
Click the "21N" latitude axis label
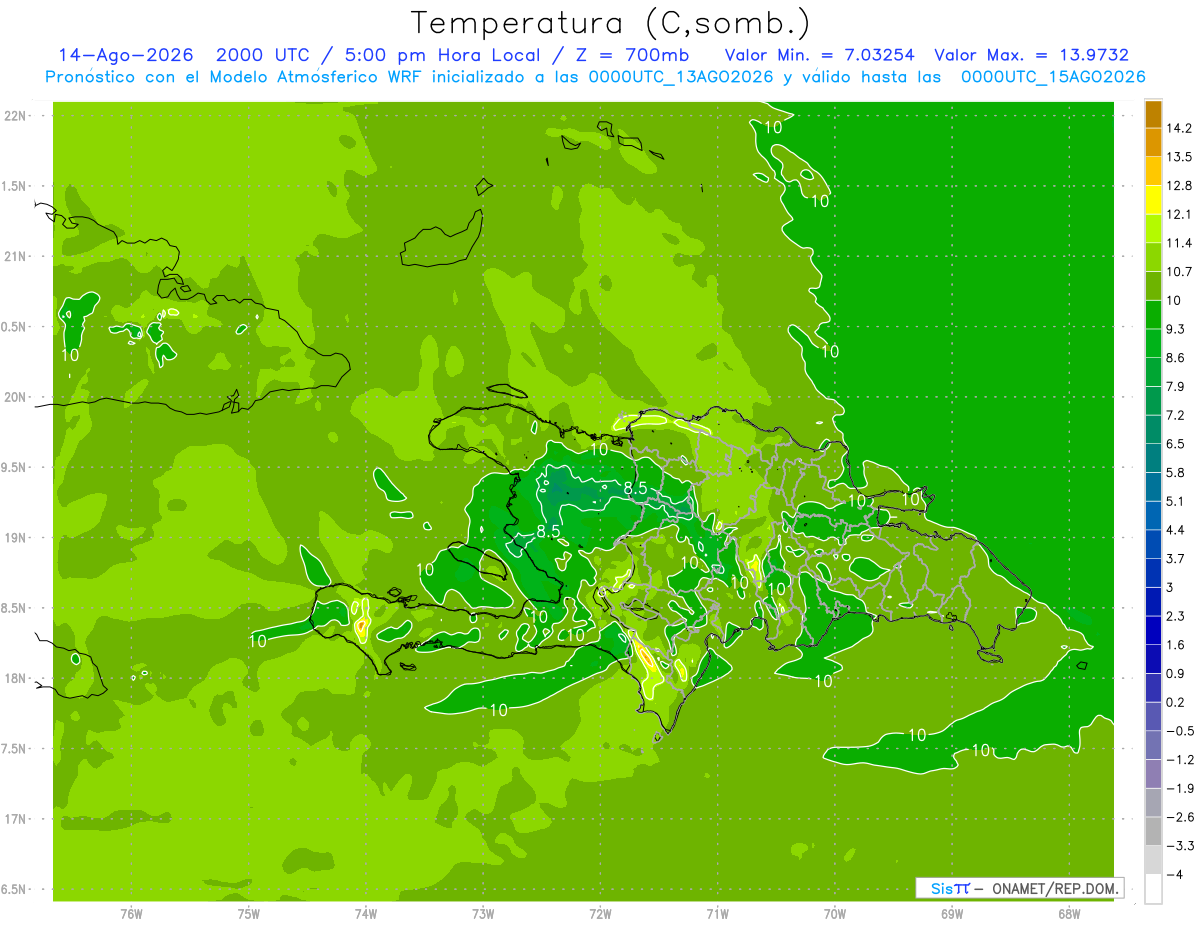[14, 256]
